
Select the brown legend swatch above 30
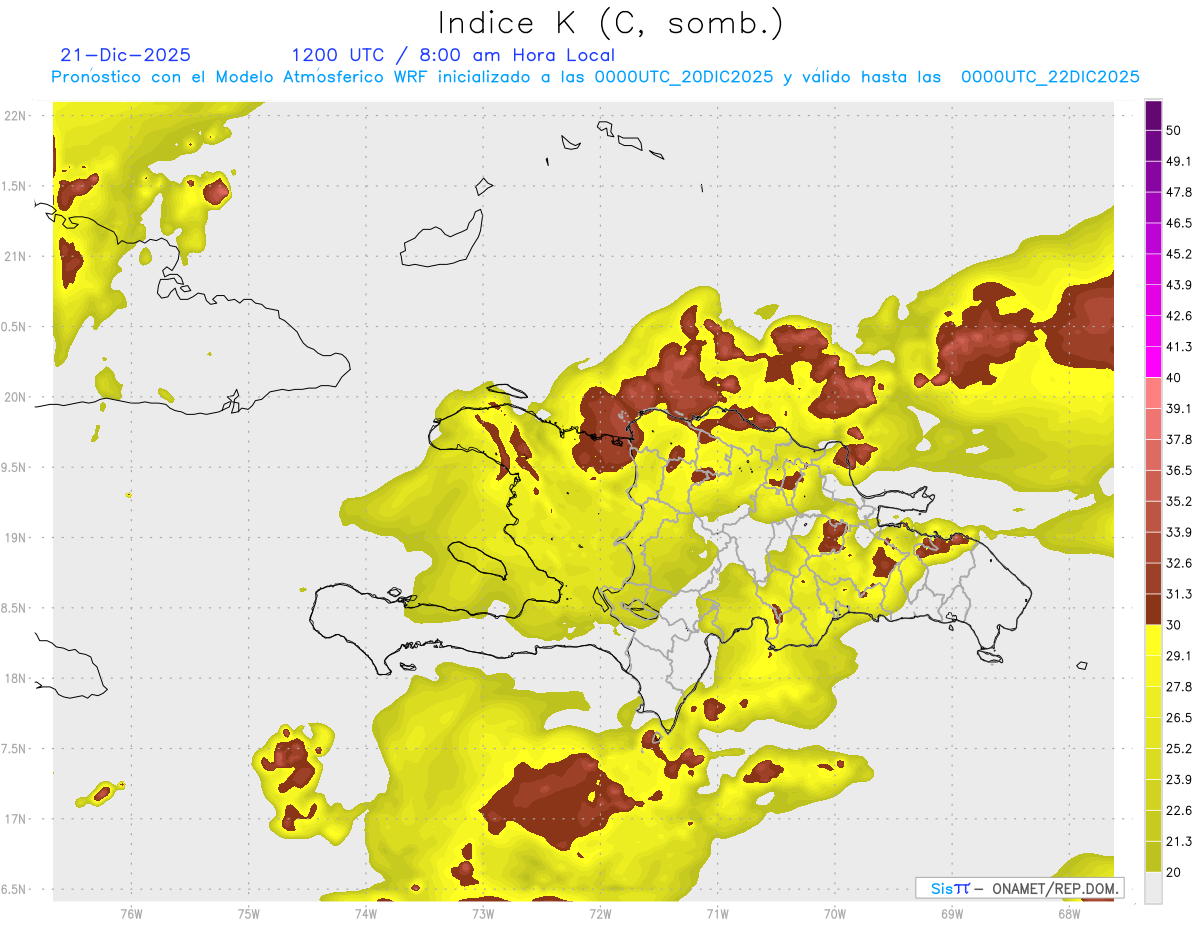(1153, 609)
